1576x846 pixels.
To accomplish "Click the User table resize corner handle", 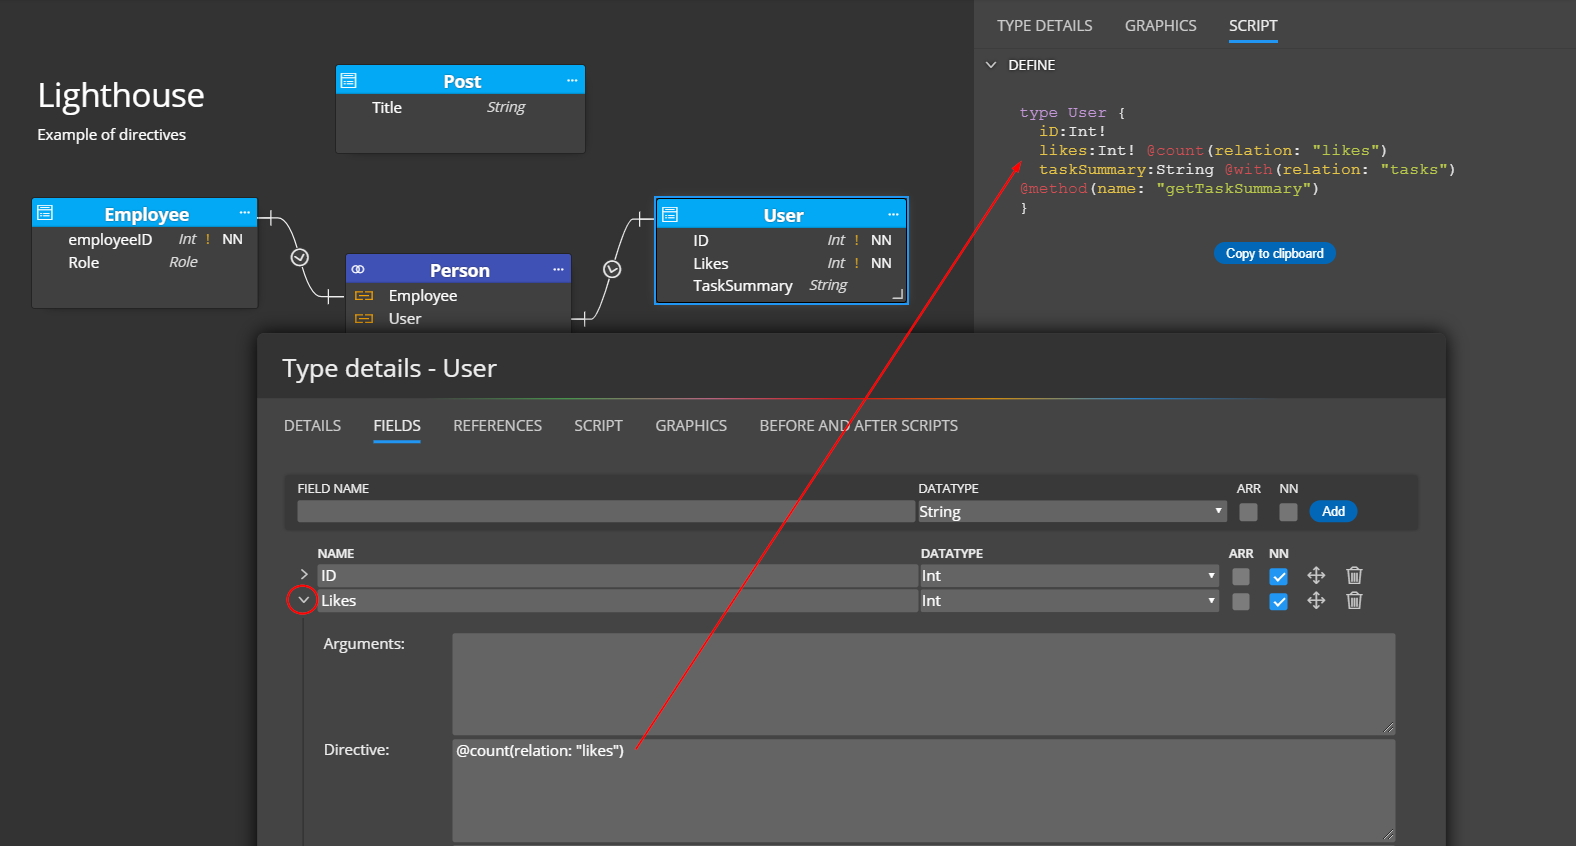I will click(898, 294).
